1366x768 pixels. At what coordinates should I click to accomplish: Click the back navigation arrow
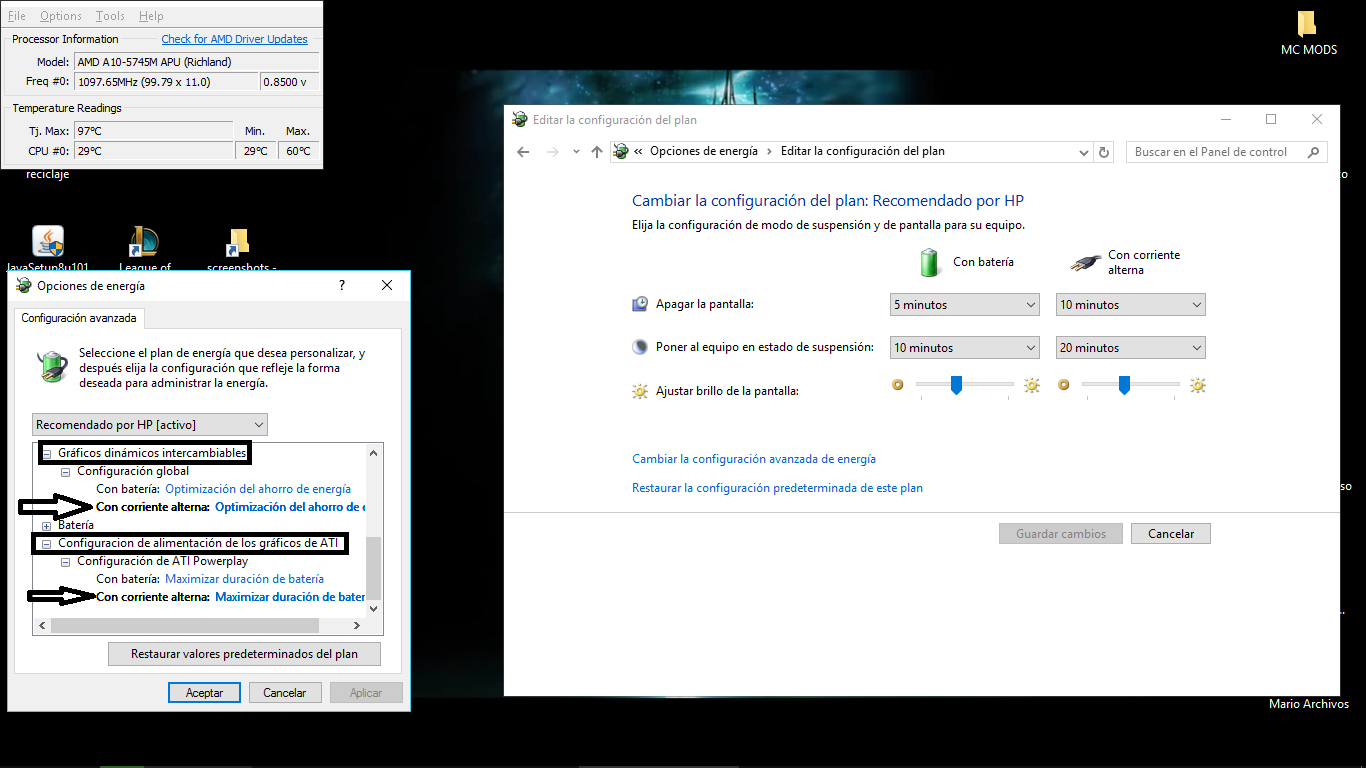point(521,152)
